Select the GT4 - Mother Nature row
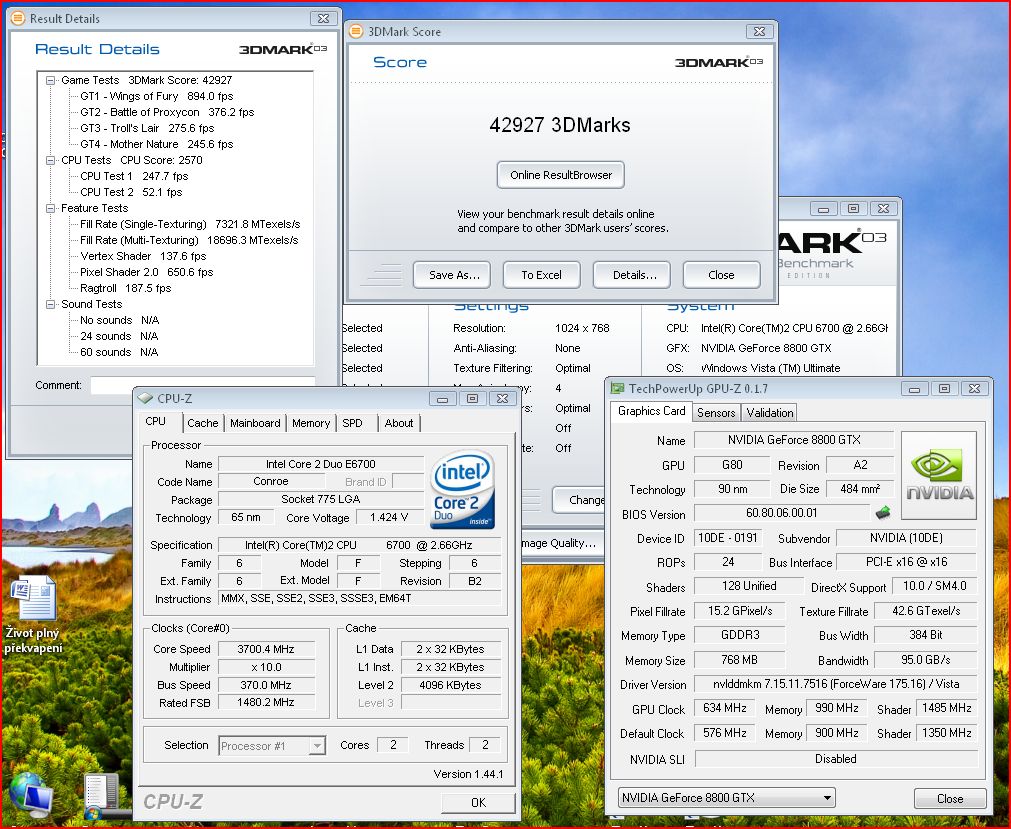This screenshot has width=1011, height=829. coord(157,144)
